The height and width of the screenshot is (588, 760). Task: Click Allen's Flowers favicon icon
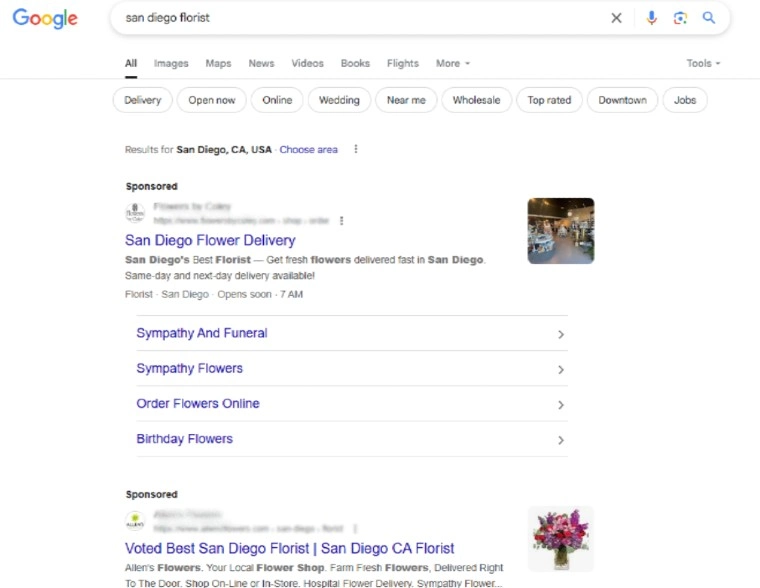click(x=135, y=521)
